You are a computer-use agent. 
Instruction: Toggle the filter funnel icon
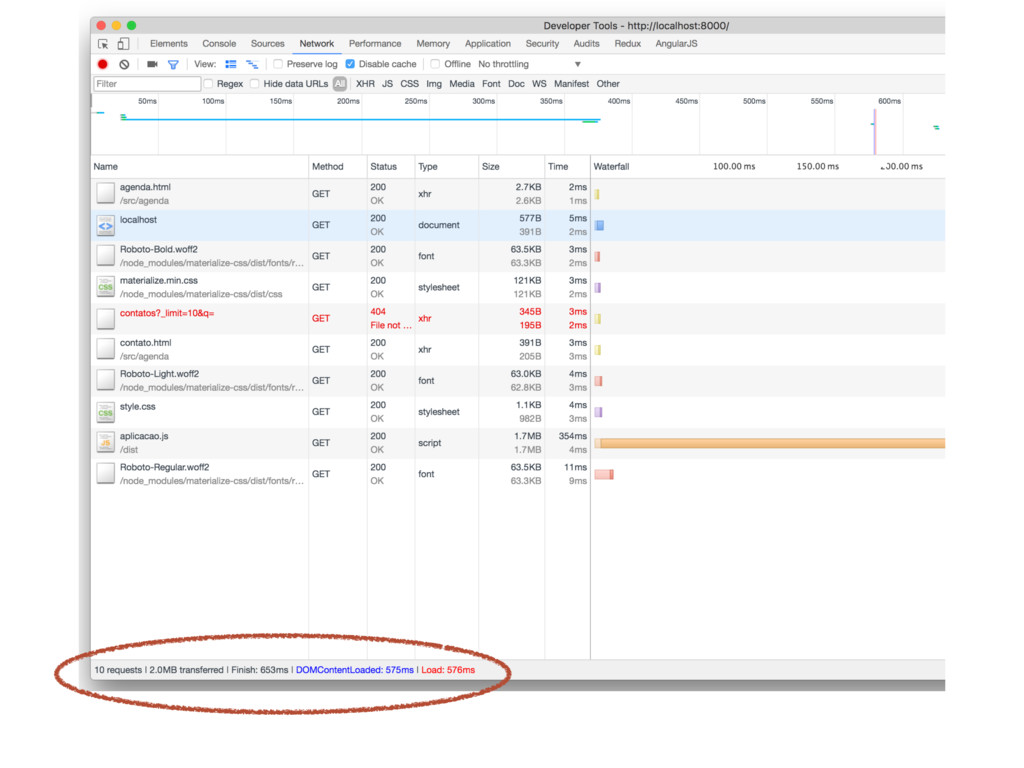[173, 64]
